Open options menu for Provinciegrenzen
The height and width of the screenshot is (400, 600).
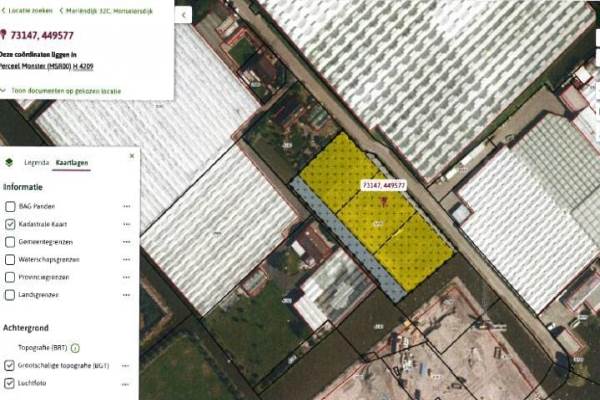[127, 277]
